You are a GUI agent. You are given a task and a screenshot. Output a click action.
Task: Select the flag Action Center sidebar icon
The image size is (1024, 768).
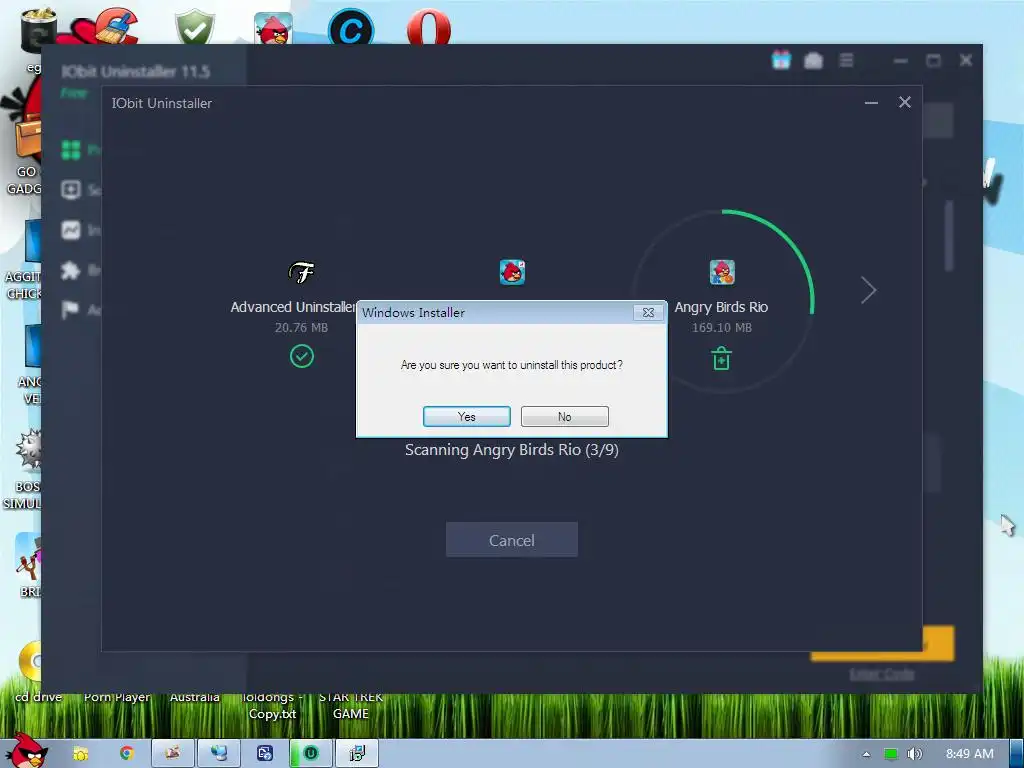click(x=70, y=310)
